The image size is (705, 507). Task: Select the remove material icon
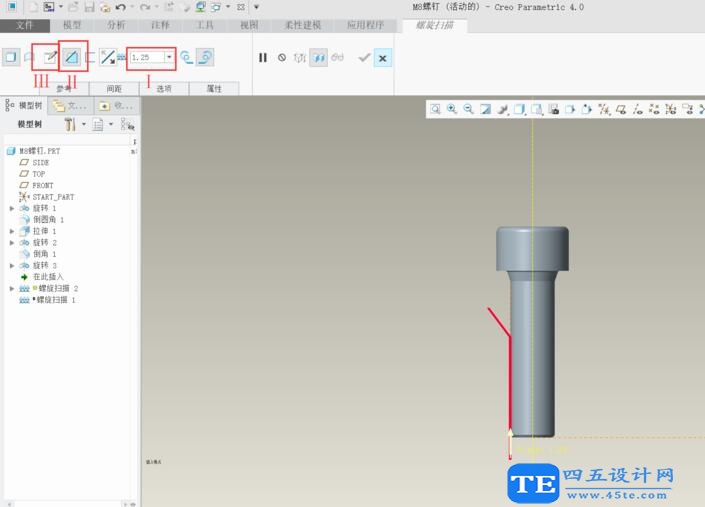(x=72, y=58)
